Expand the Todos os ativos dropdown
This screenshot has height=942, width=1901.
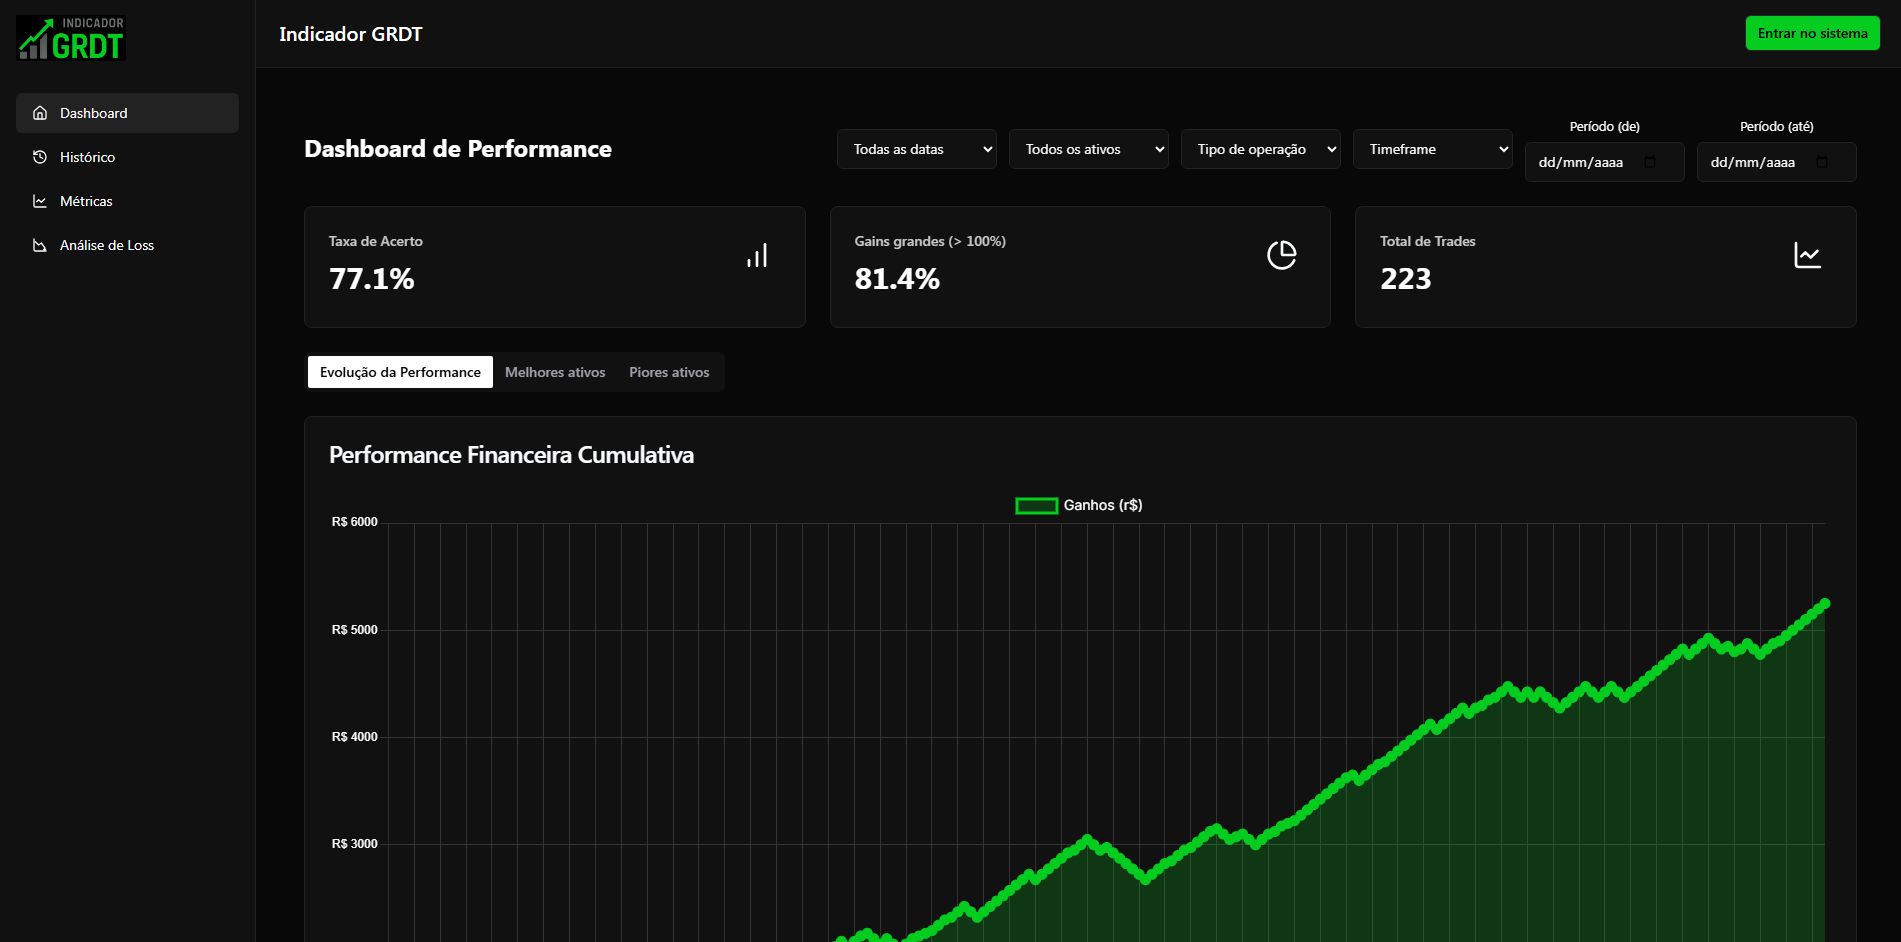[1089, 149]
